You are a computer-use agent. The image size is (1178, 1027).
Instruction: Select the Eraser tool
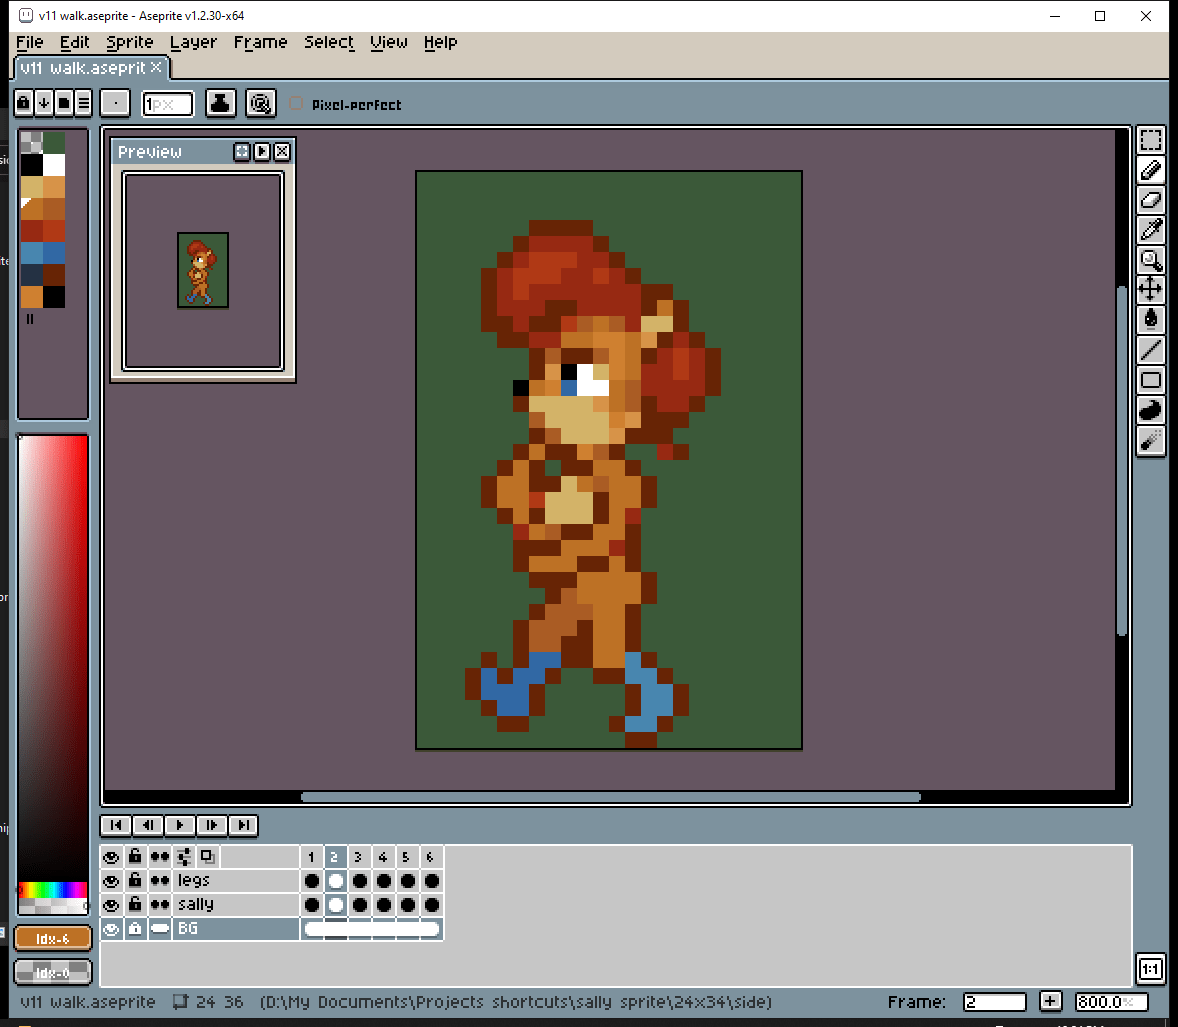1151,201
